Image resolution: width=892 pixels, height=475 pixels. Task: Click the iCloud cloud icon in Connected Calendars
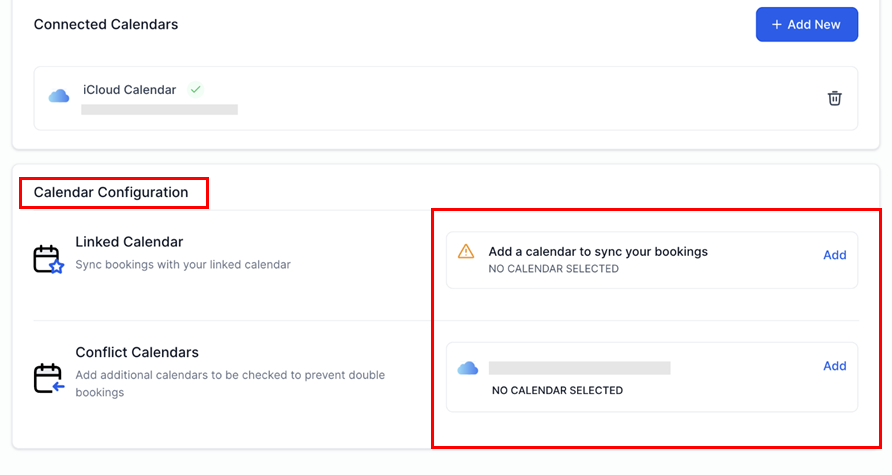click(x=59, y=96)
